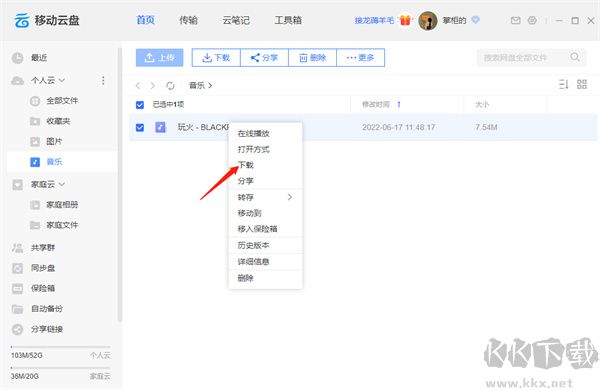This screenshot has height=390, width=600.
Task: Open 最近 in the sidebar
Action: 39,58
